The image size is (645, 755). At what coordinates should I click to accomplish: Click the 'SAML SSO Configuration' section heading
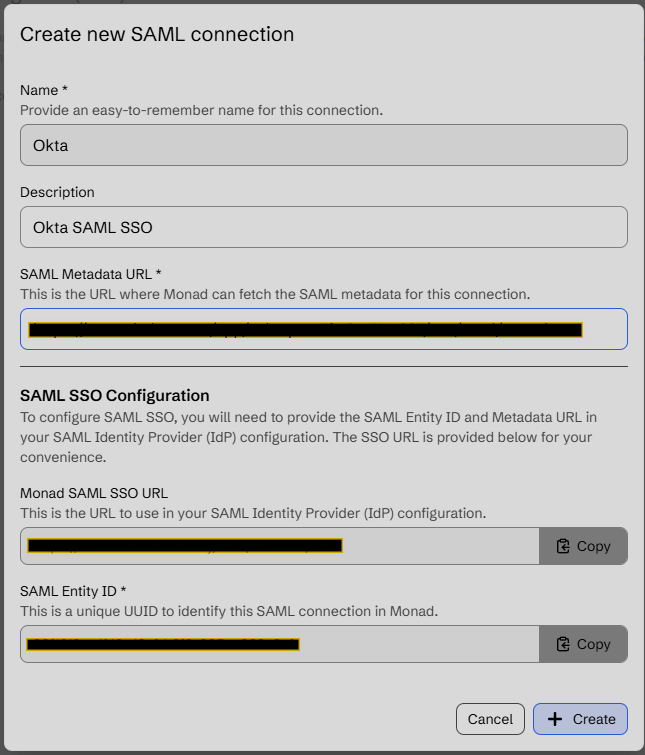click(x=114, y=395)
